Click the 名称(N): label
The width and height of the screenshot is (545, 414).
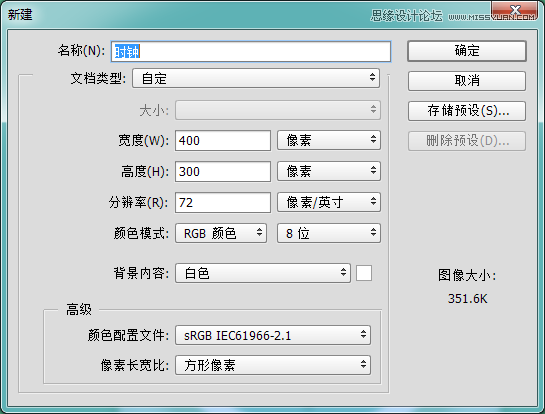tap(81, 51)
